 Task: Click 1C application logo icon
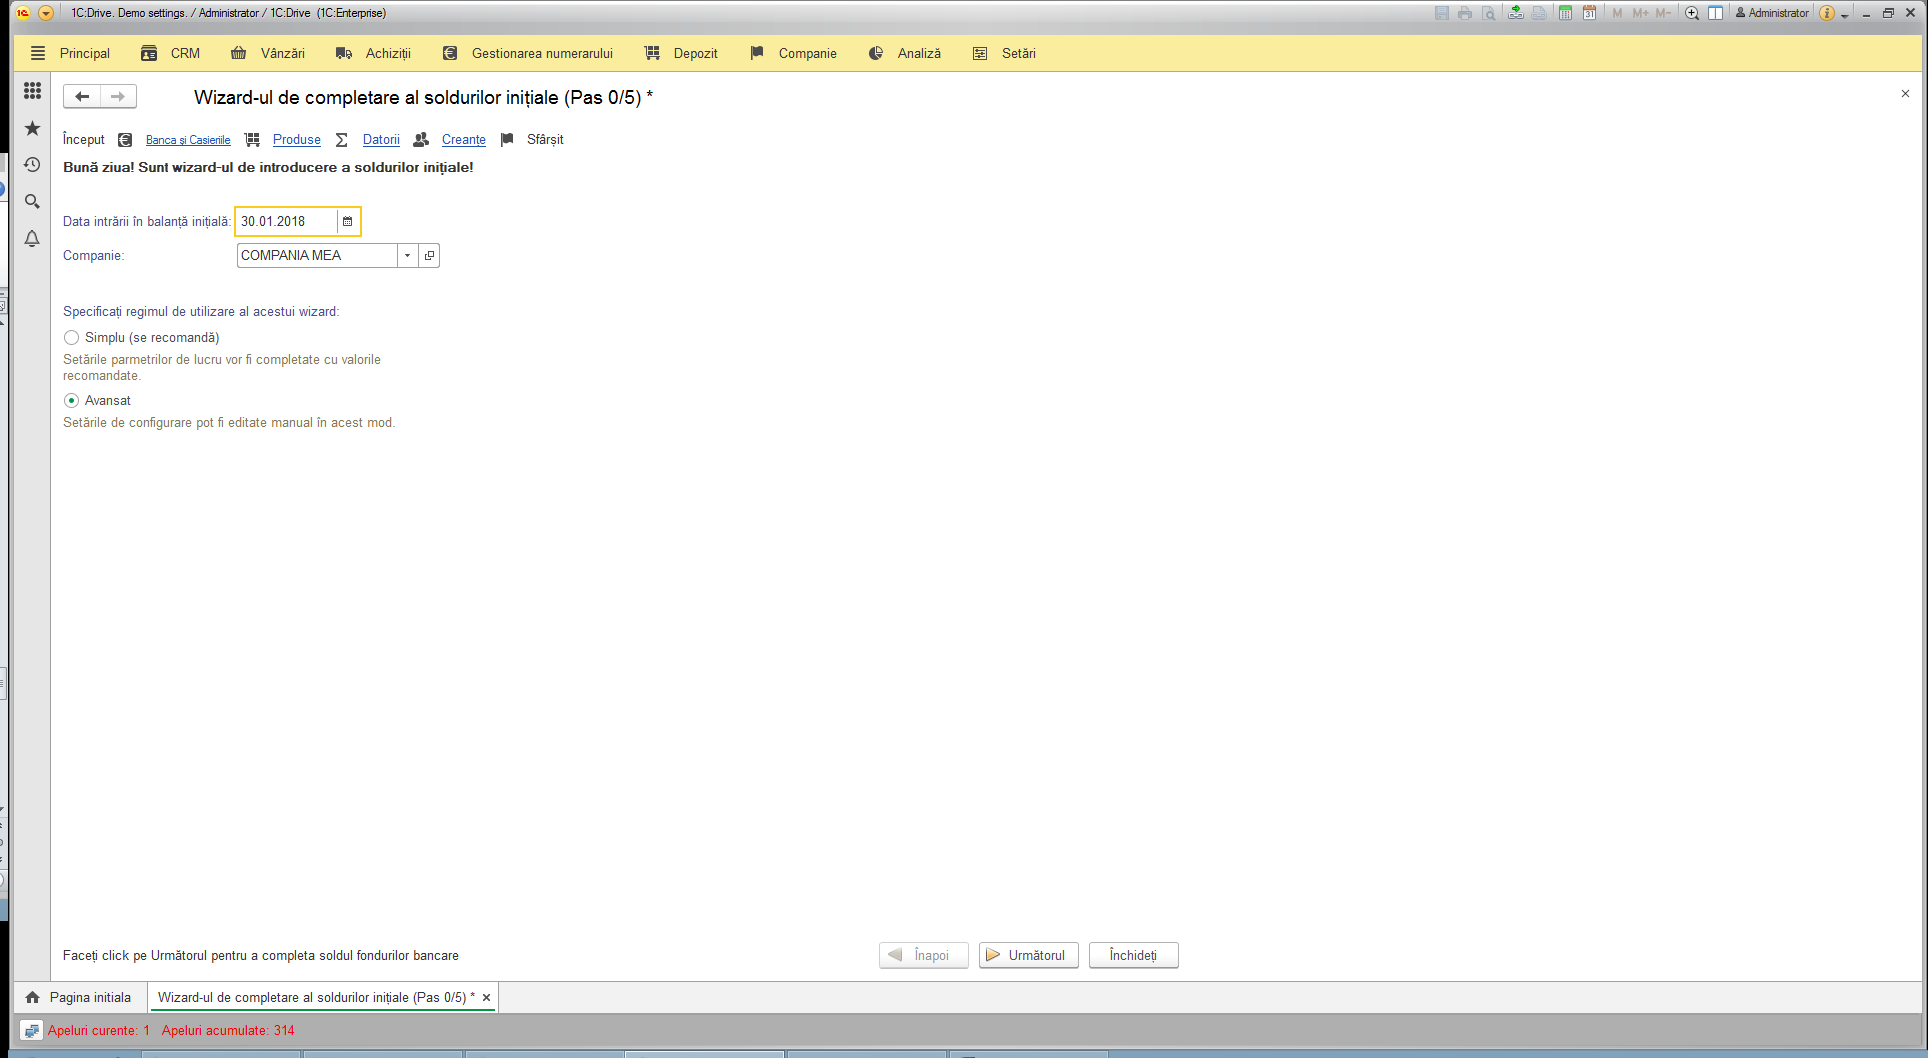click(22, 13)
